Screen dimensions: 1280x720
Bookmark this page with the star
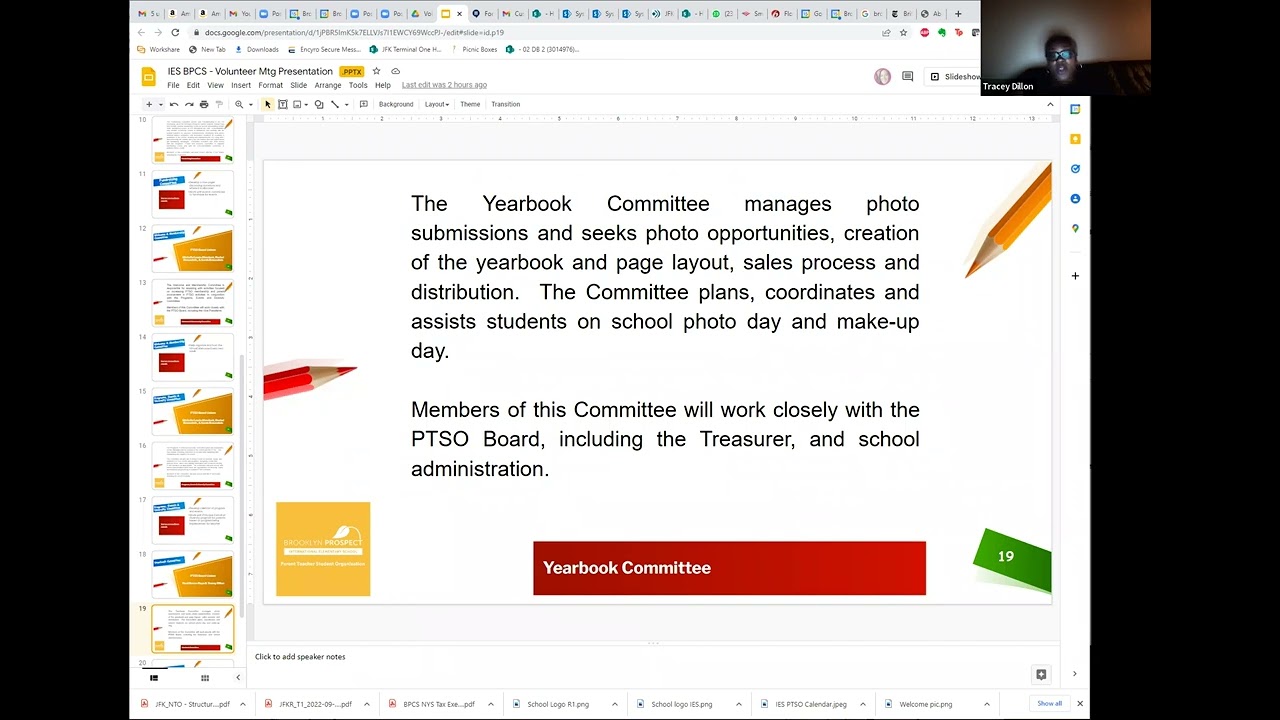click(x=903, y=32)
